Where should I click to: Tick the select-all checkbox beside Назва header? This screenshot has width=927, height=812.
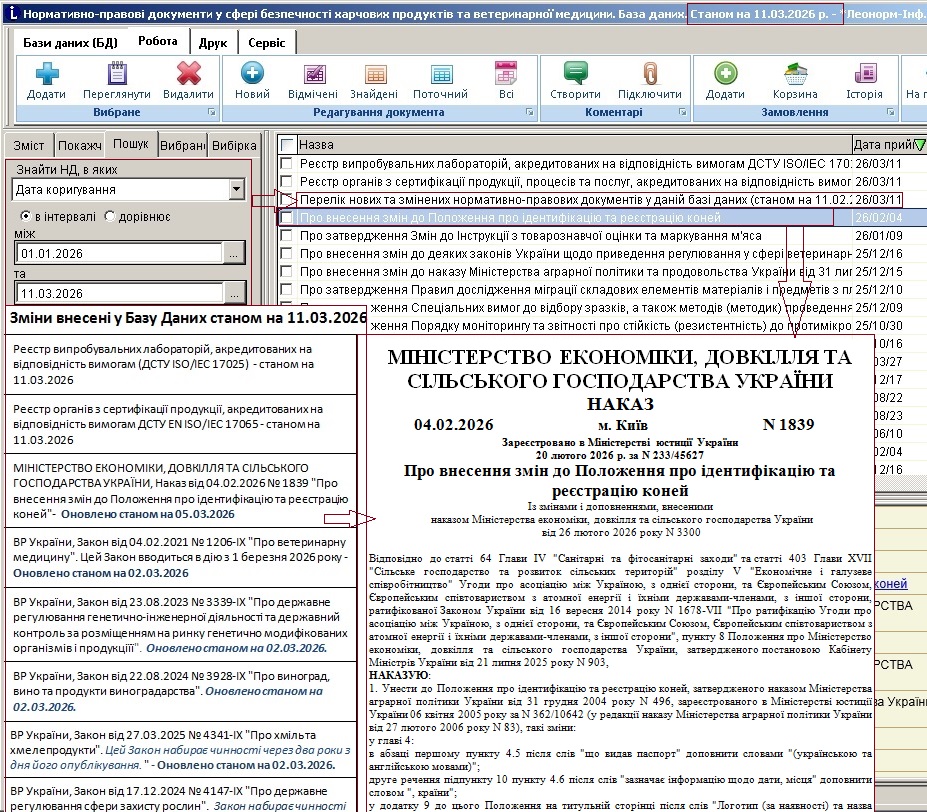point(288,145)
